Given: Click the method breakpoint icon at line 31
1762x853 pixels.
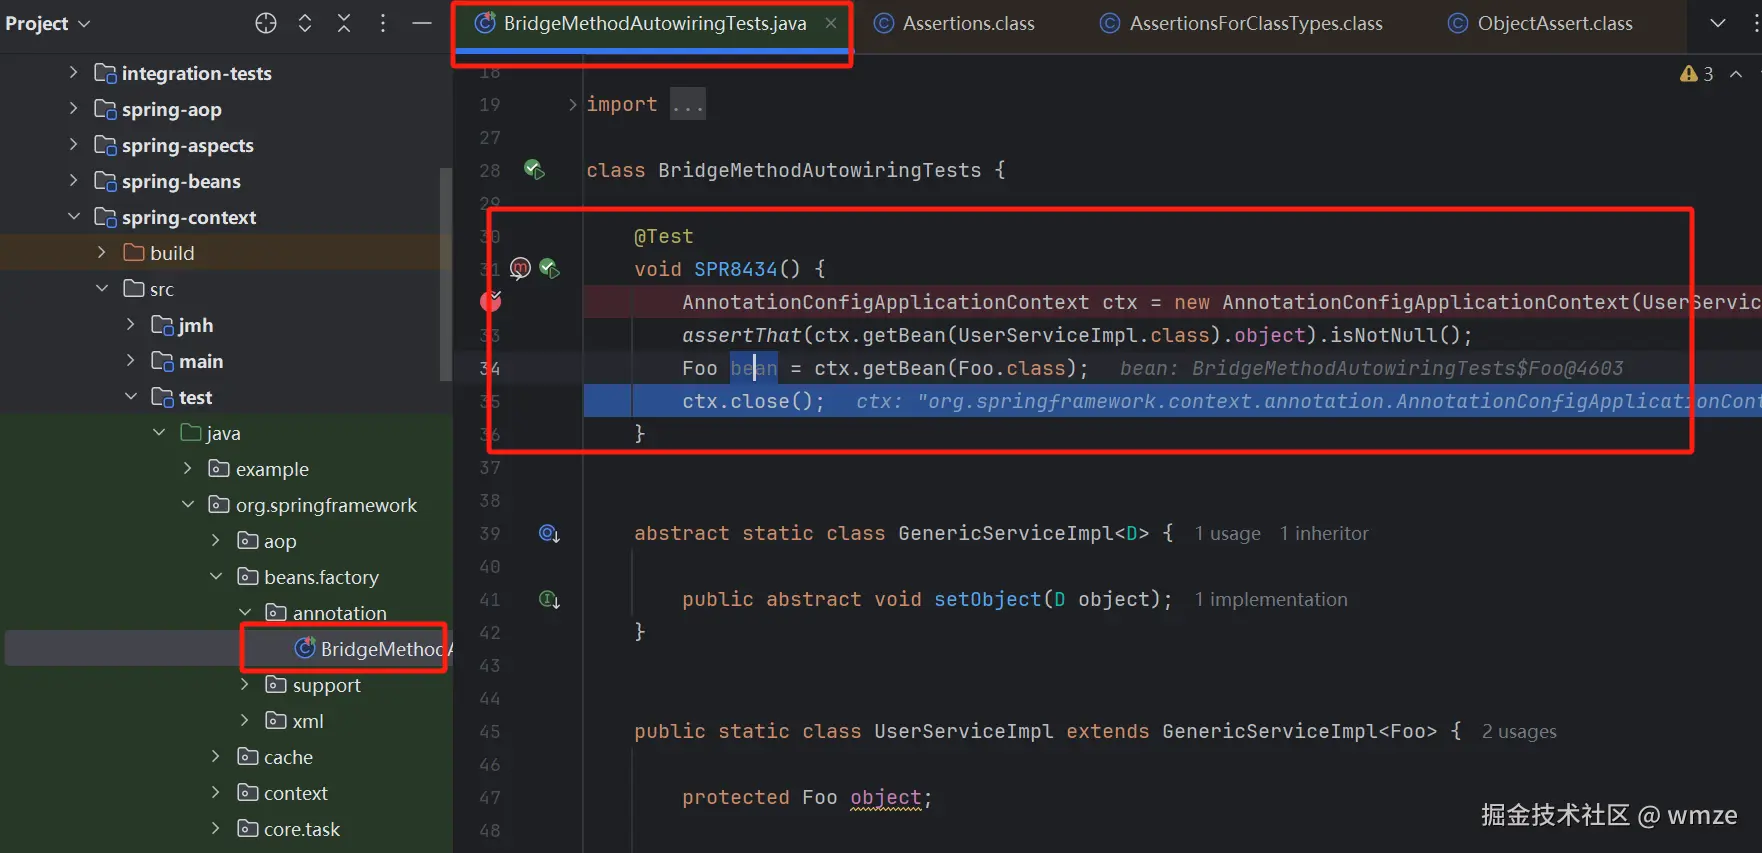Looking at the screenshot, I should (x=520, y=268).
